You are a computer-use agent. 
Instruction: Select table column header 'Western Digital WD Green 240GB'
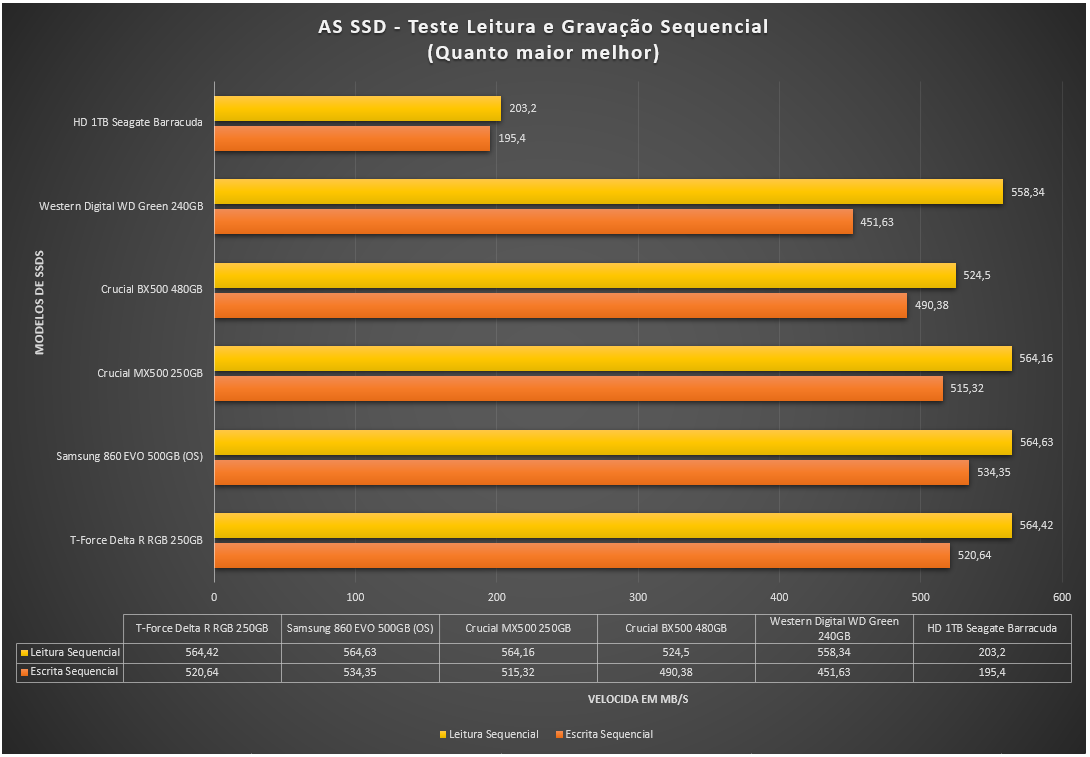(834, 628)
